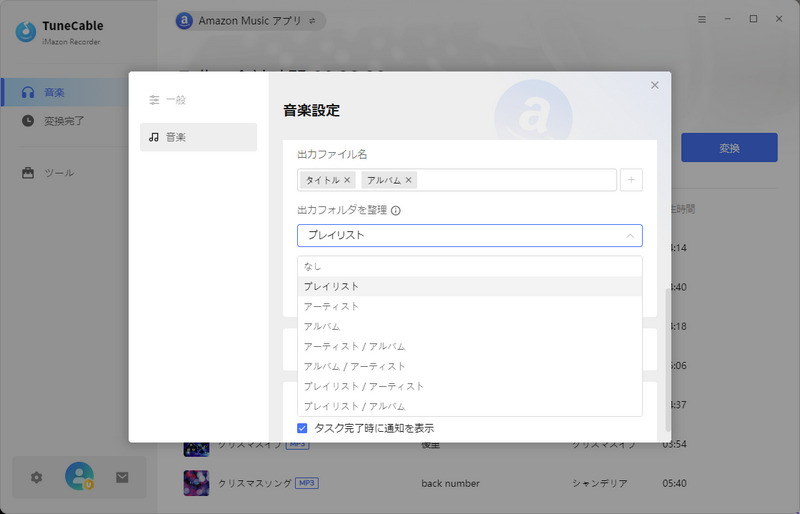Click the info icon next to 出力フォルダを整理

click(395, 210)
